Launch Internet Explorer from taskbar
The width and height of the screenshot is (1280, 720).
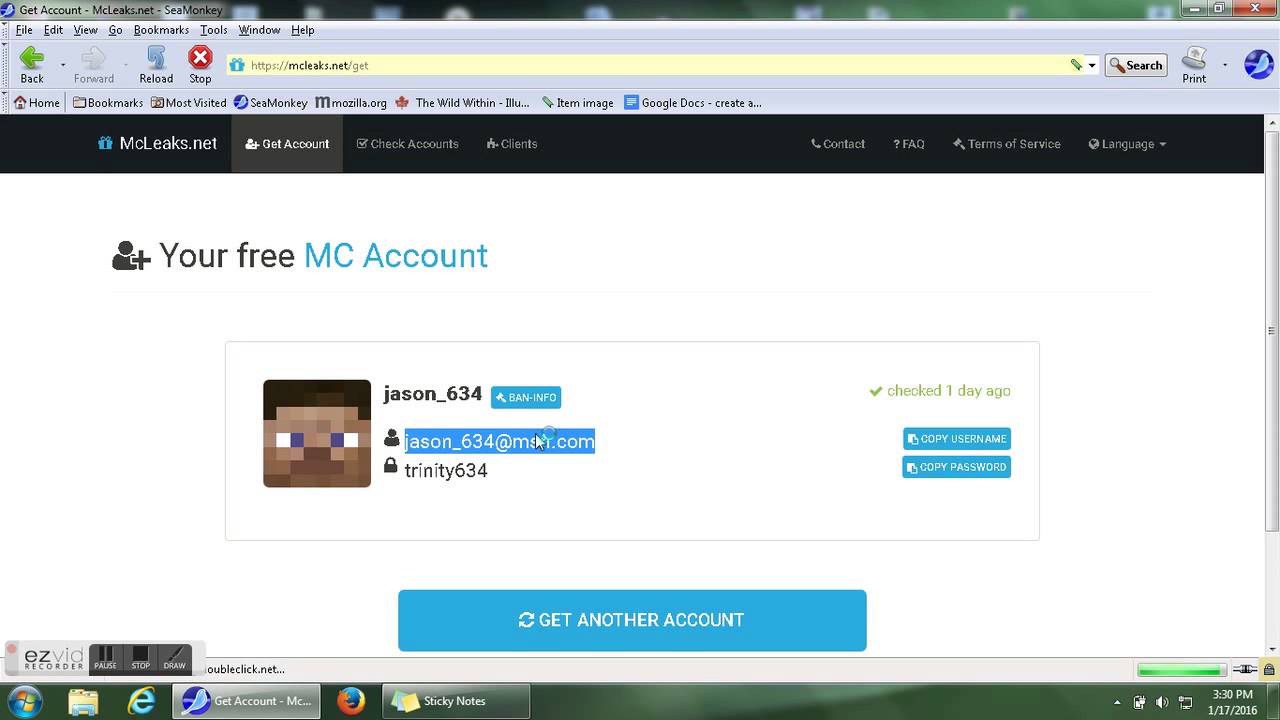(141, 701)
